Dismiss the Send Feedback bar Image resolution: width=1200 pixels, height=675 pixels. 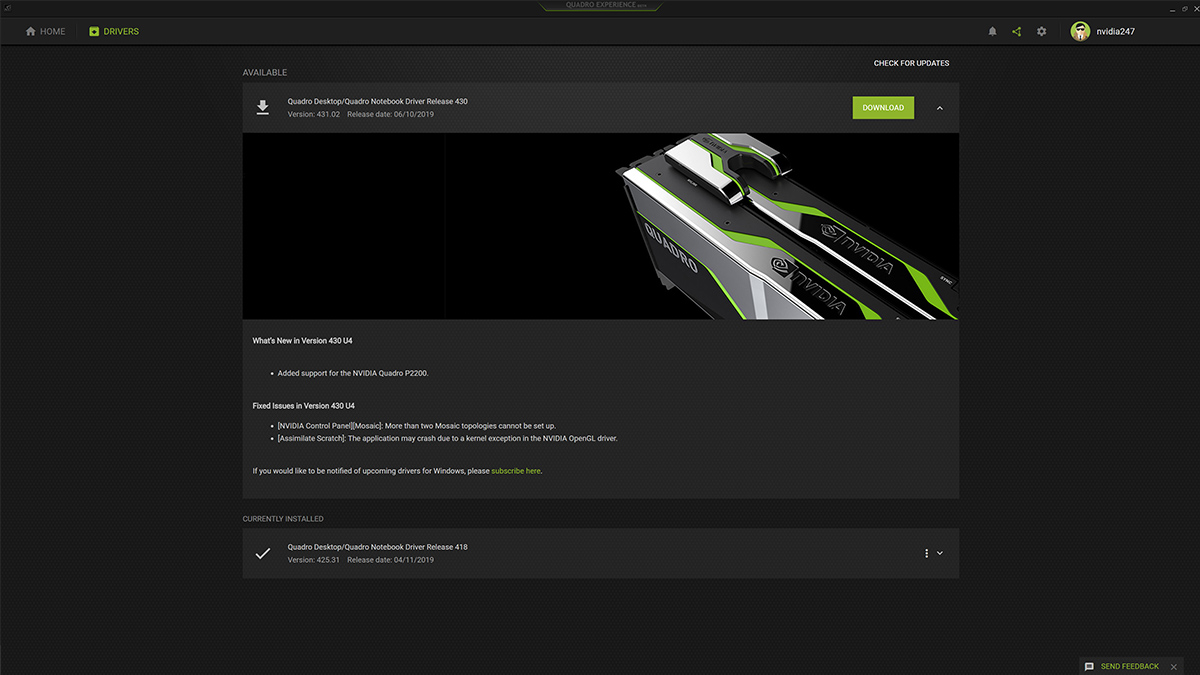[x=1174, y=666]
